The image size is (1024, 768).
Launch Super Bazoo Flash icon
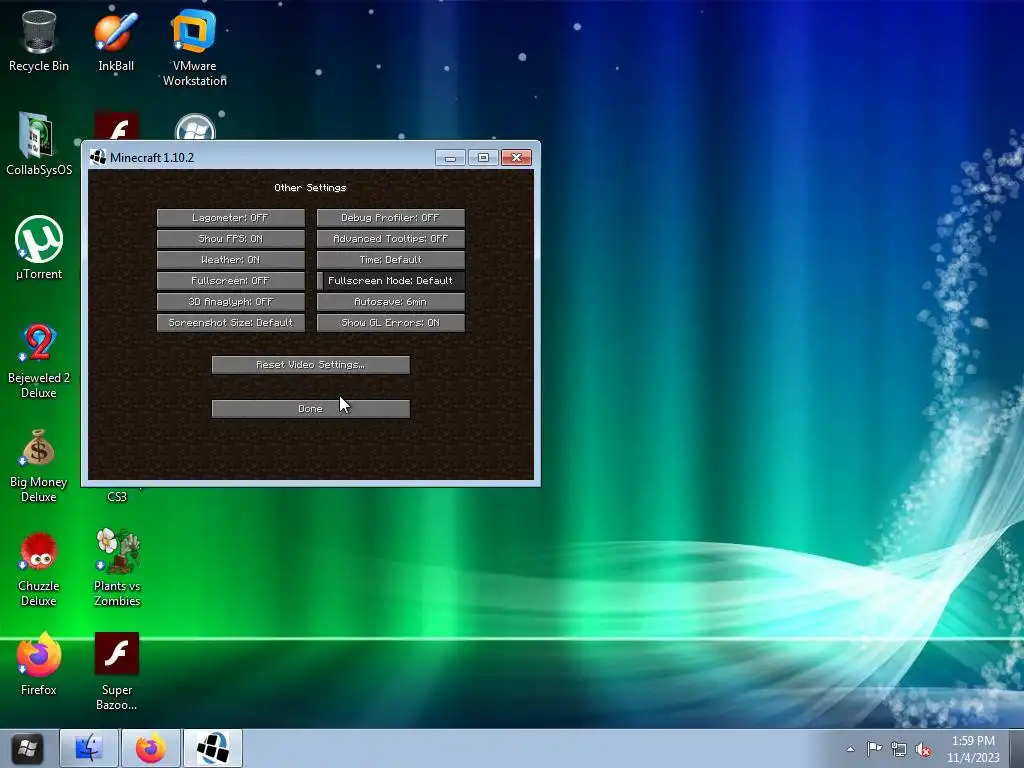point(117,671)
